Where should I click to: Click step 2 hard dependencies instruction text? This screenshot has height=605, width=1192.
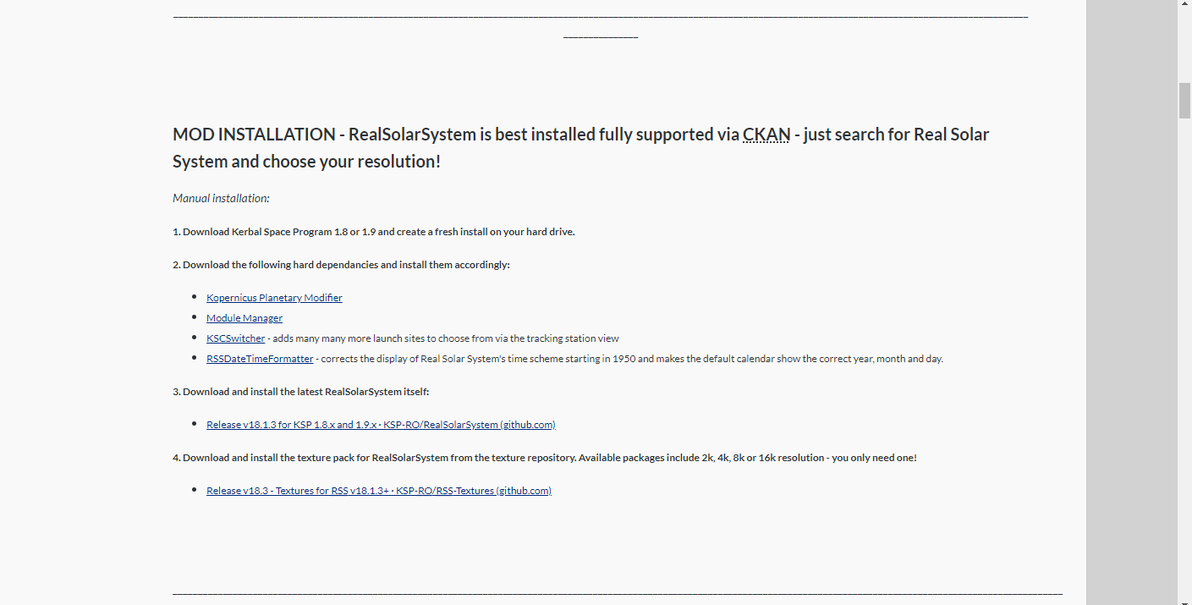[341, 265]
